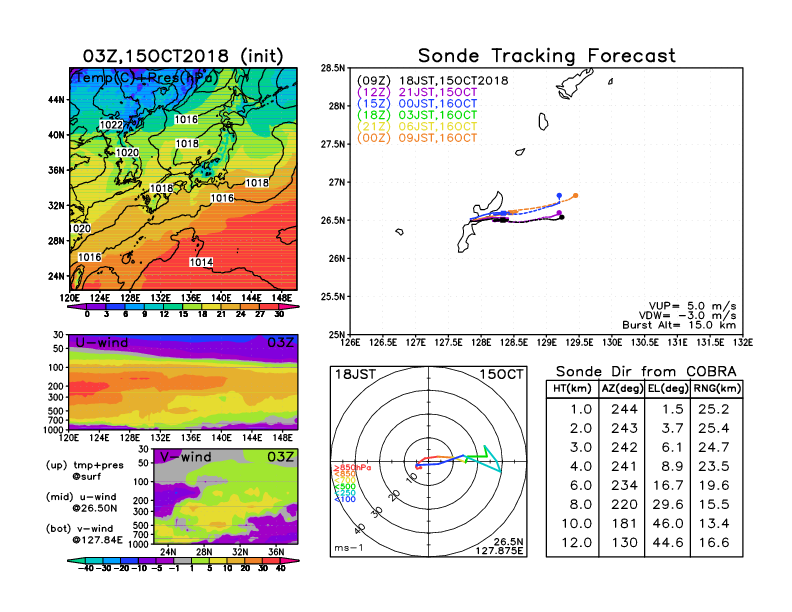Click the 'HT(km)' column header

point(572,389)
